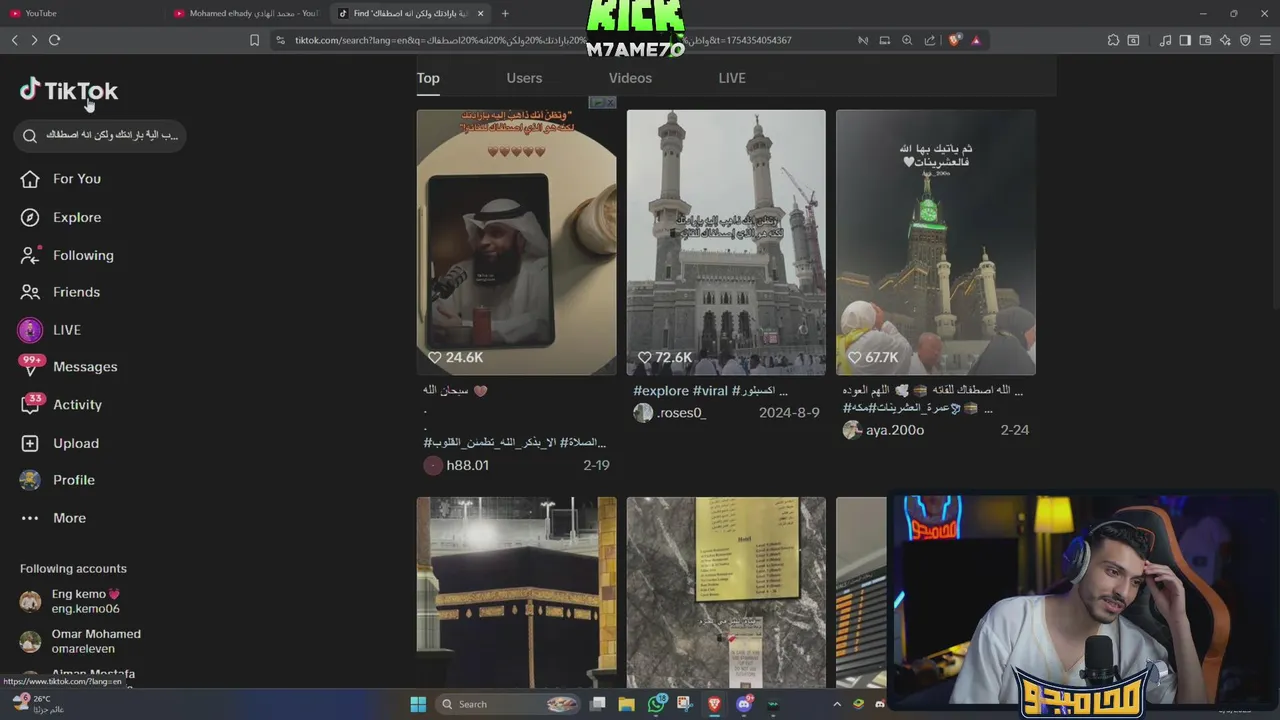Screen dimensions: 1280x720
Task: Switch to the LIVE search tab
Action: [732, 78]
